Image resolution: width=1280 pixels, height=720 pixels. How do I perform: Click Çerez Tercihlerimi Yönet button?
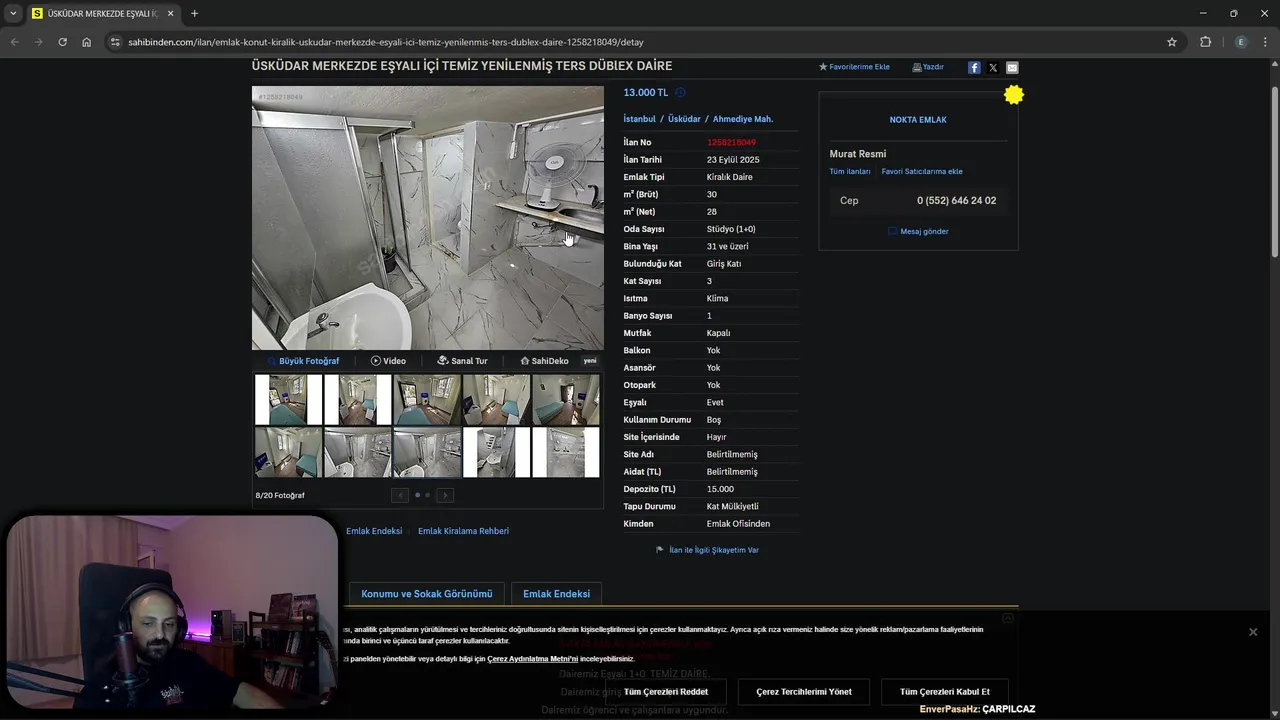point(804,692)
